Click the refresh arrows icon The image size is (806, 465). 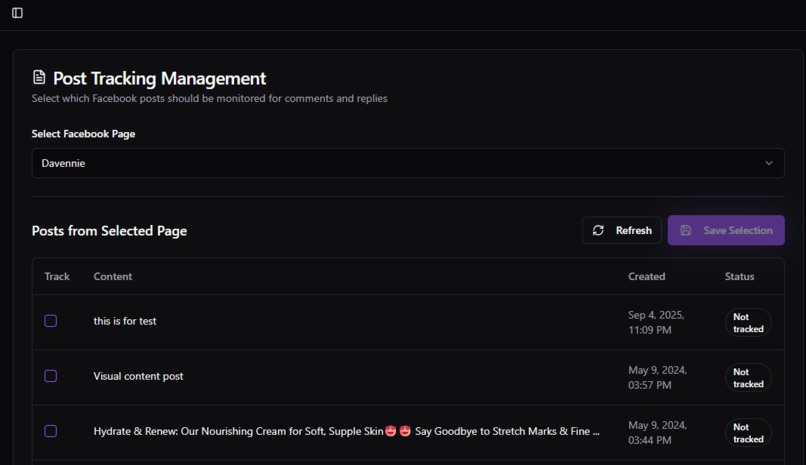(x=598, y=230)
